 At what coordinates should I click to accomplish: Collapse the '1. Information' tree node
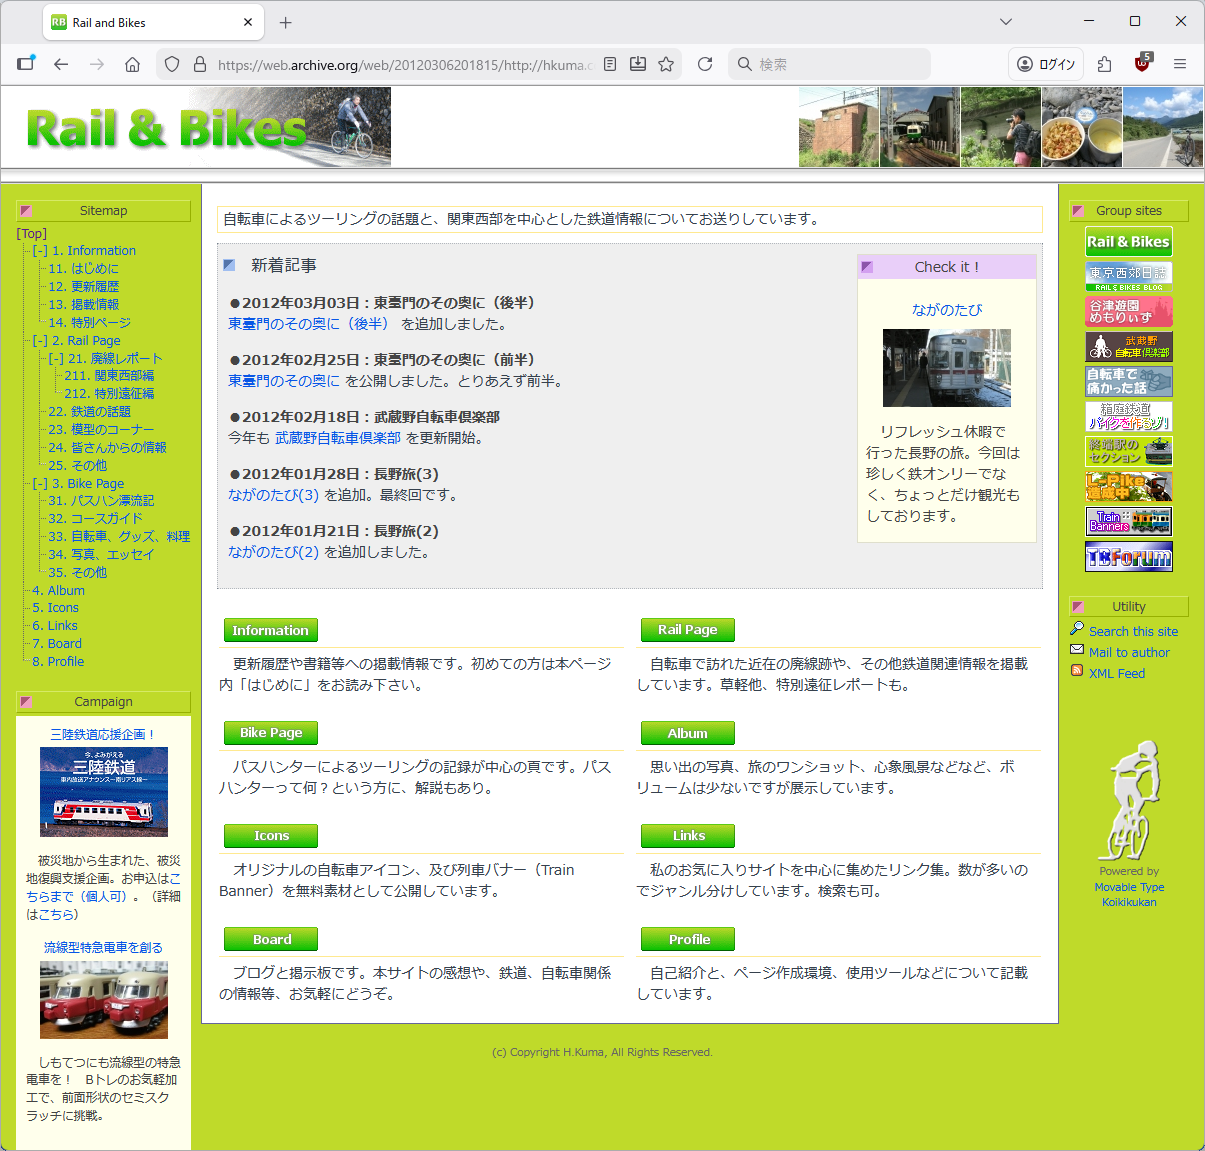pyautogui.click(x=40, y=251)
